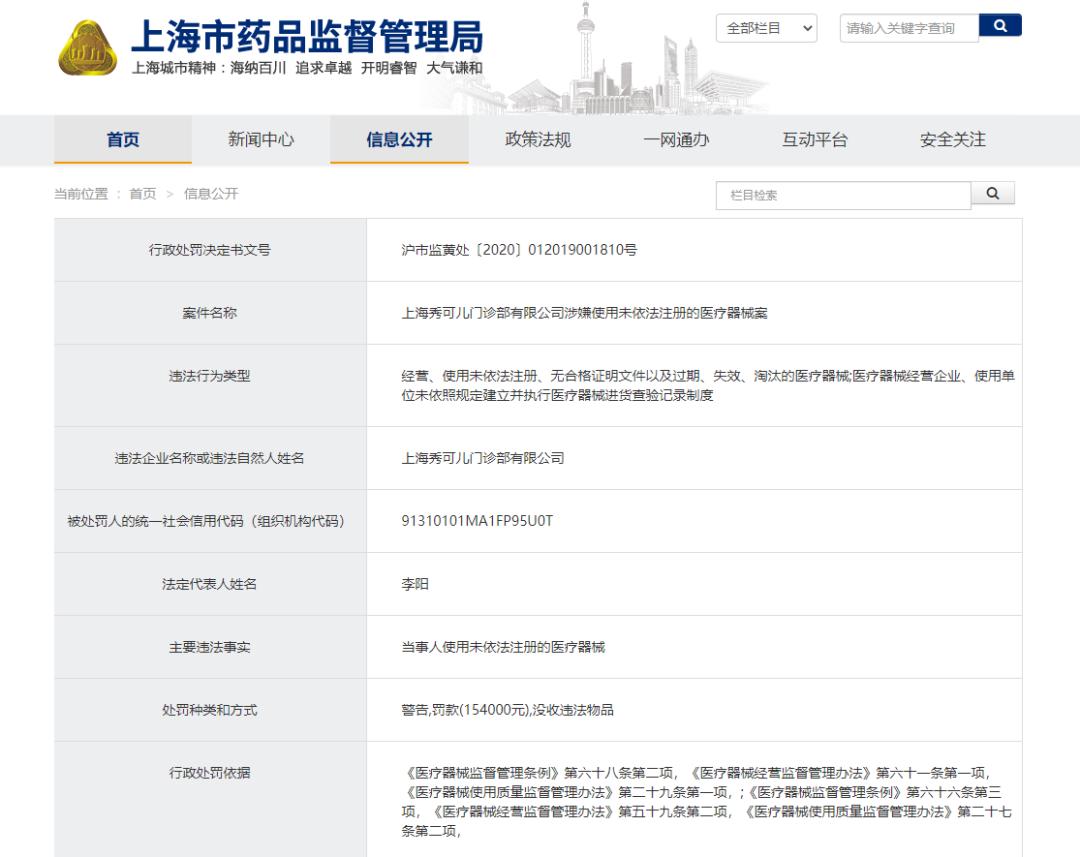Click the 栏目检索 magnifier search icon
The height and width of the screenshot is (857, 1080).
(x=992, y=193)
